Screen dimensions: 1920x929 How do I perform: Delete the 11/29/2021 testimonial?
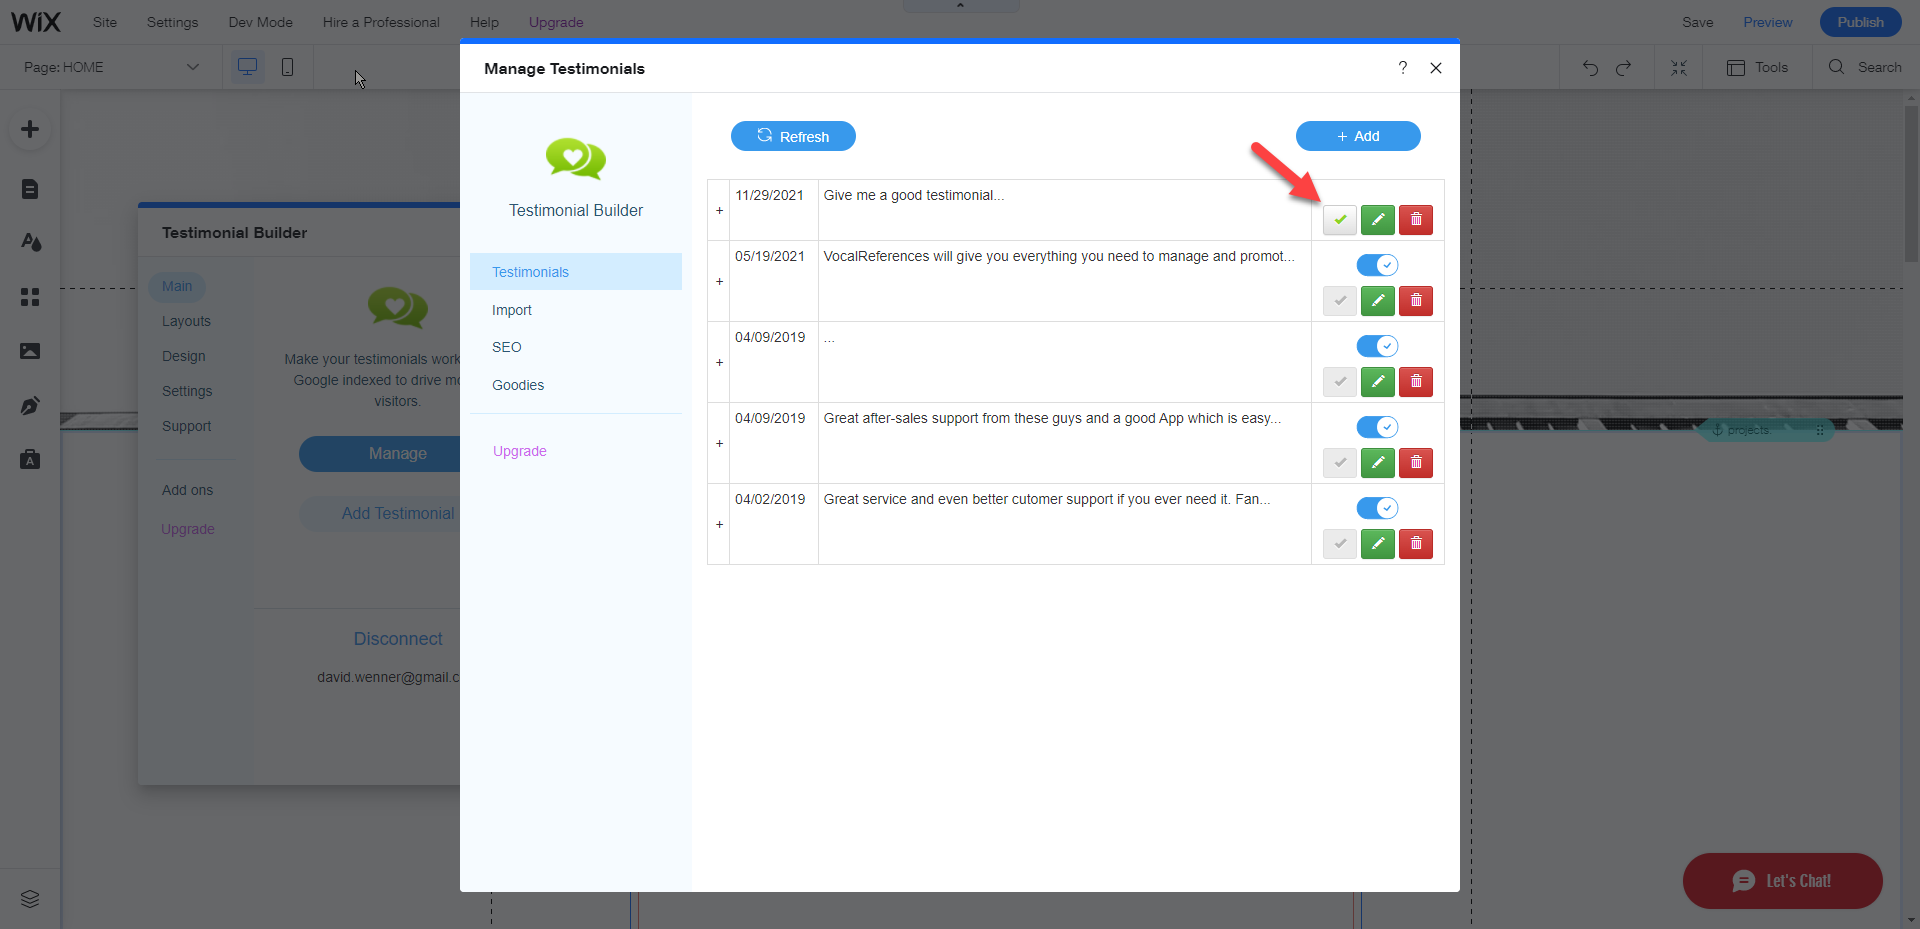point(1416,220)
